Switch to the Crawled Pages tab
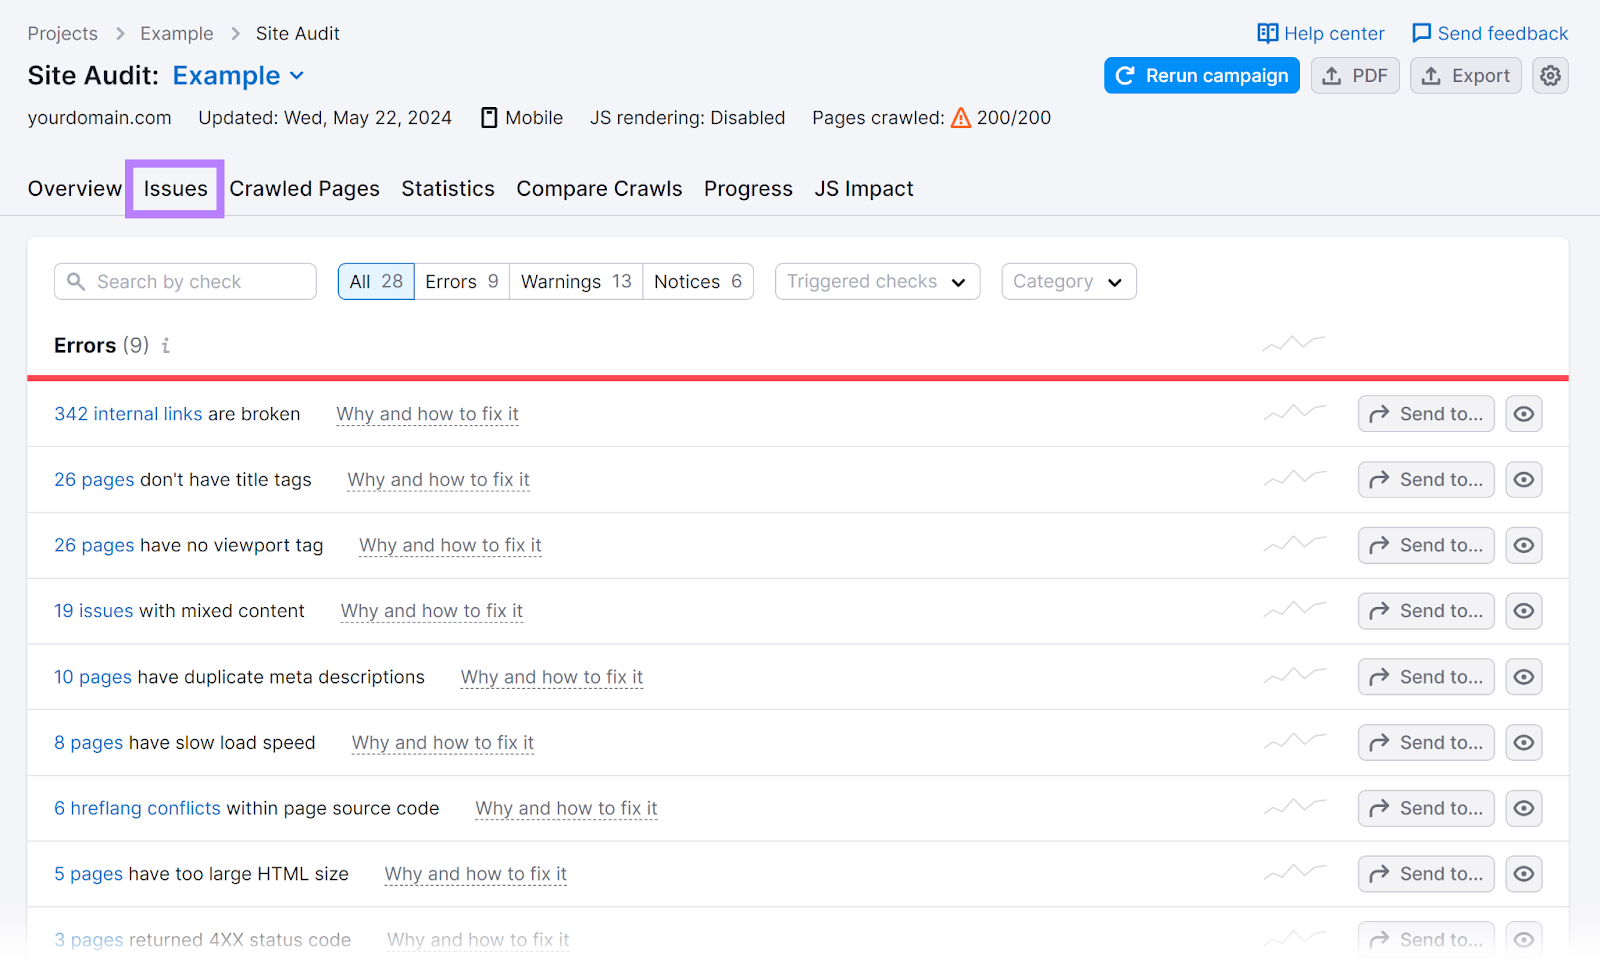This screenshot has height=964, width=1600. click(304, 189)
